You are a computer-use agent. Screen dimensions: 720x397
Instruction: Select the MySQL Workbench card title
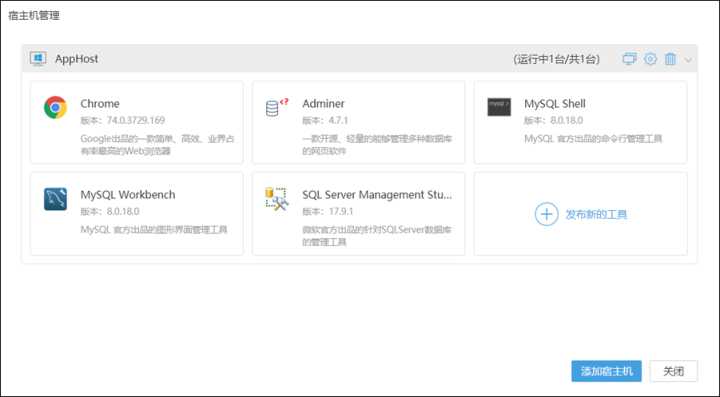coord(128,195)
